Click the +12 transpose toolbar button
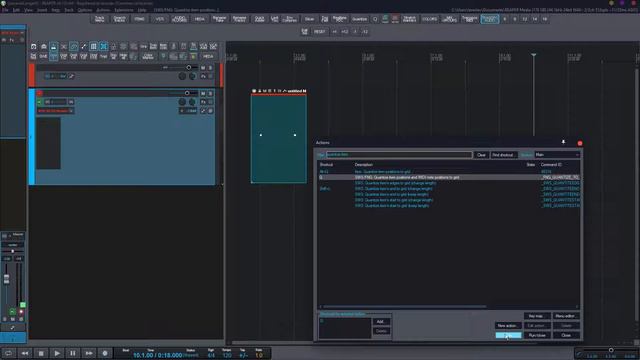 (345, 31)
